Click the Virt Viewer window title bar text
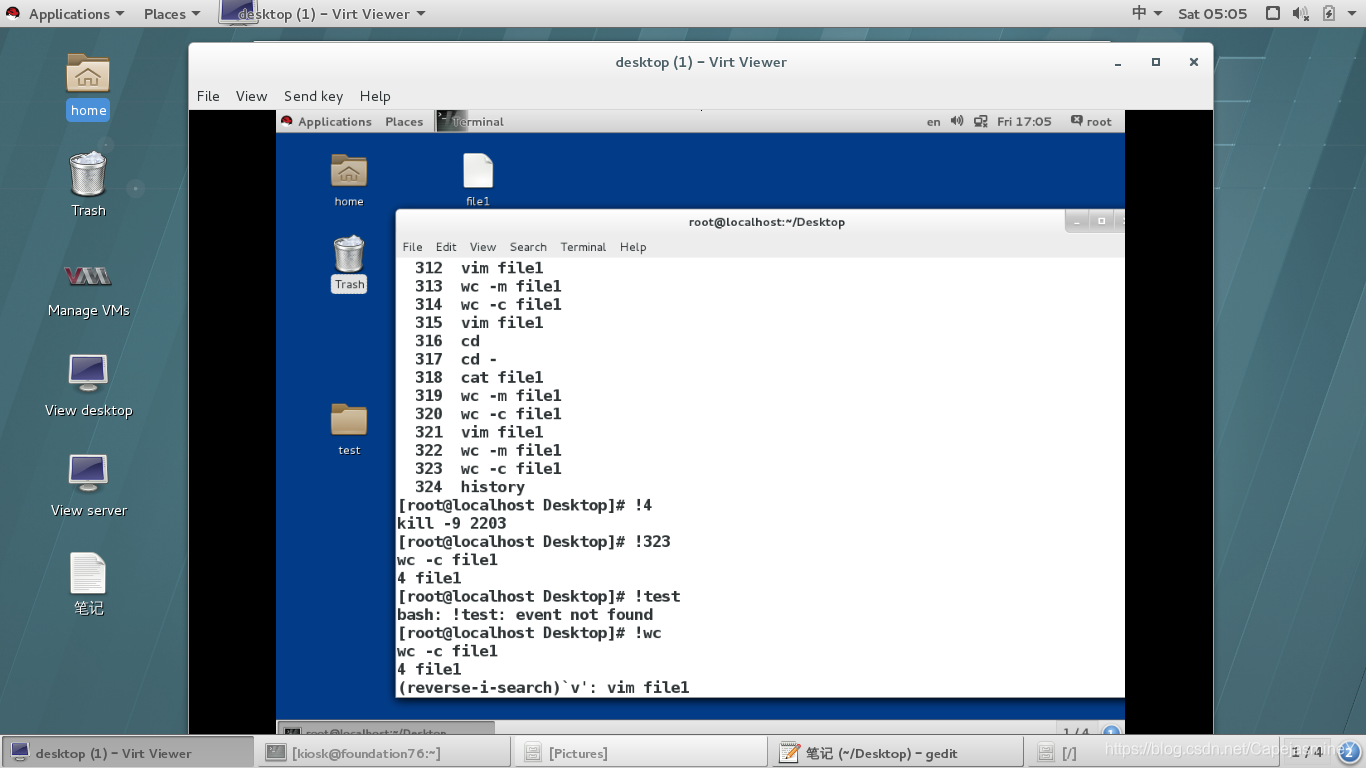This screenshot has height=768, width=1366. (x=701, y=62)
